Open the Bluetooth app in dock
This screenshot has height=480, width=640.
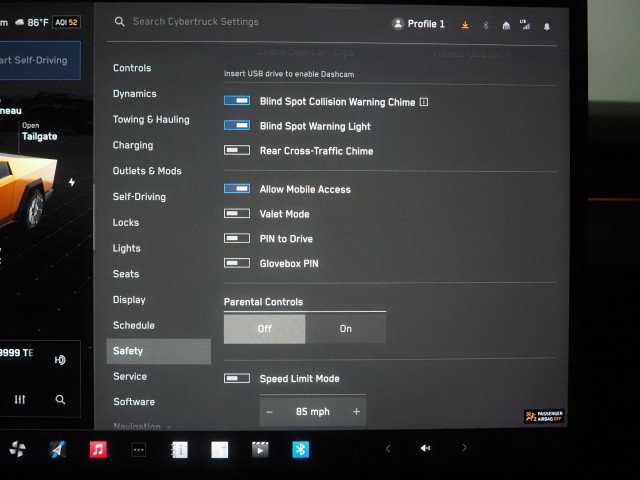[300, 450]
